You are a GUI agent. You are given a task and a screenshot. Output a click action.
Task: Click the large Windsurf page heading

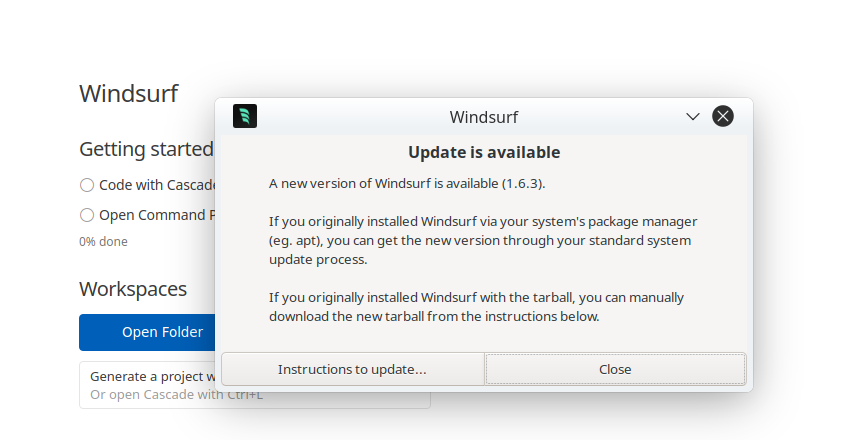(x=128, y=94)
